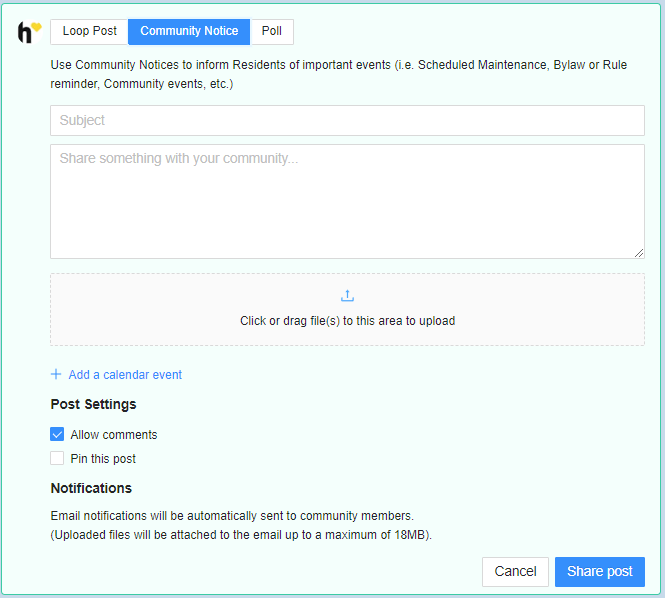Click the Share post button
Image resolution: width=665 pixels, height=598 pixels.
[x=600, y=572]
